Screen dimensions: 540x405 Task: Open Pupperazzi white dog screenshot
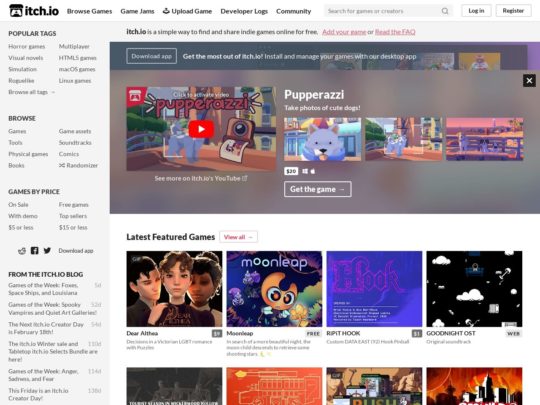322,139
